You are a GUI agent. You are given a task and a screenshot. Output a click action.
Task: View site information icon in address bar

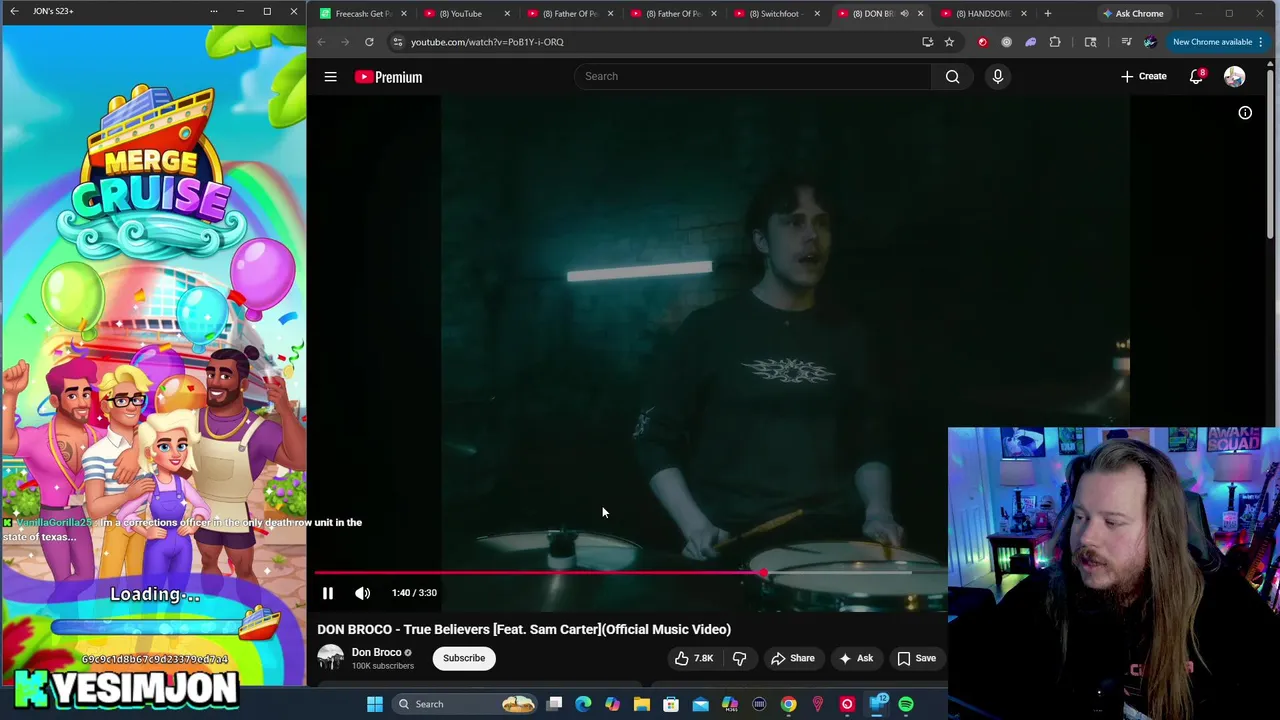click(398, 42)
